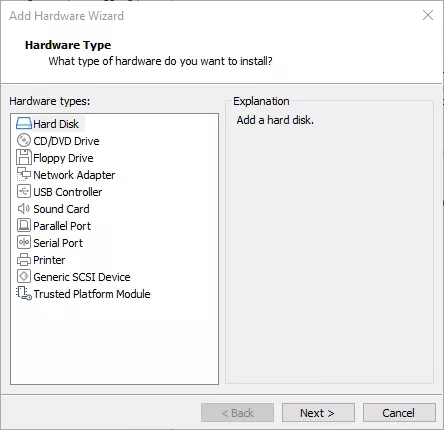Select the Printer label

(x=49, y=260)
